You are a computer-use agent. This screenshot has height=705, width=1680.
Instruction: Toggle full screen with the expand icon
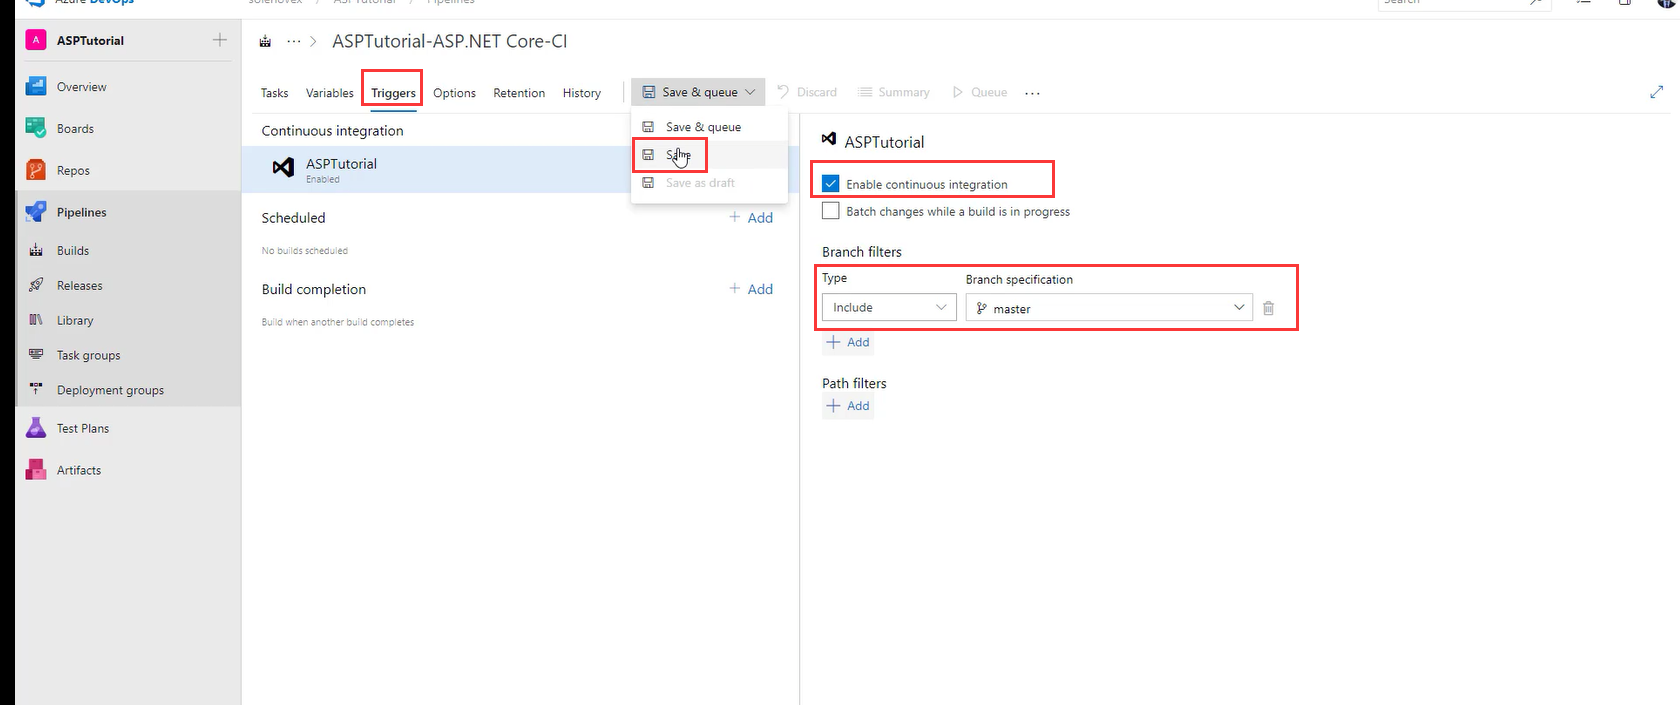(x=1656, y=92)
